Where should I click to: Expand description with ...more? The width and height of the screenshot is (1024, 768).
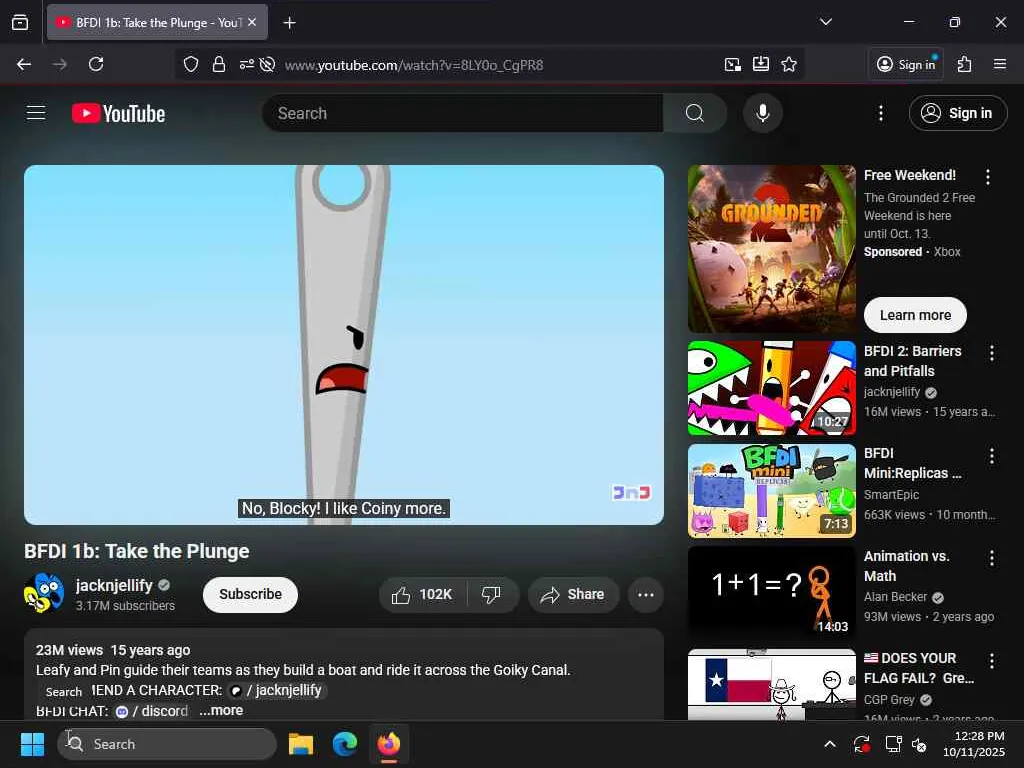(x=221, y=711)
